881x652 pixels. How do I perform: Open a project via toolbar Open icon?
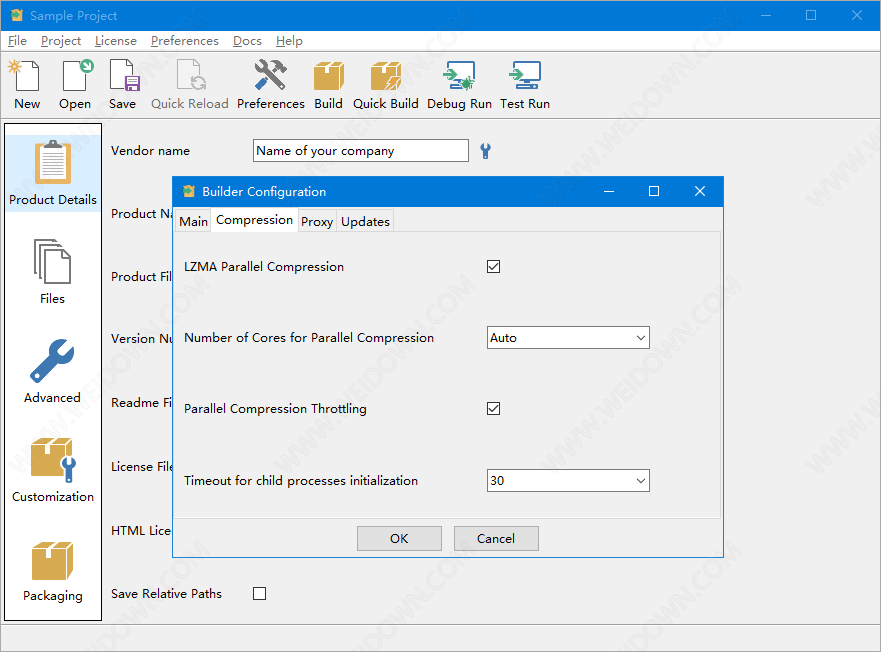coord(75,85)
